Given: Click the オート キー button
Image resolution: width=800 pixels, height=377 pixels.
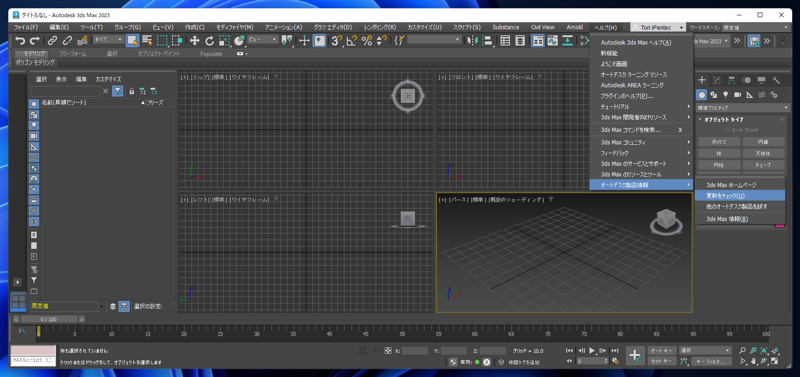Looking at the screenshot, I should pyautogui.click(x=662, y=350).
